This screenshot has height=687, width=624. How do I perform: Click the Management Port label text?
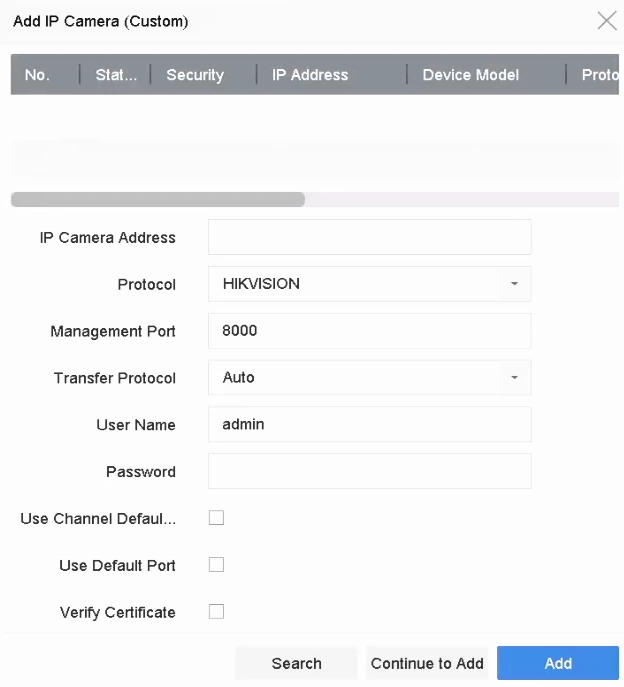pyautogui.click(x=113, y=331)
